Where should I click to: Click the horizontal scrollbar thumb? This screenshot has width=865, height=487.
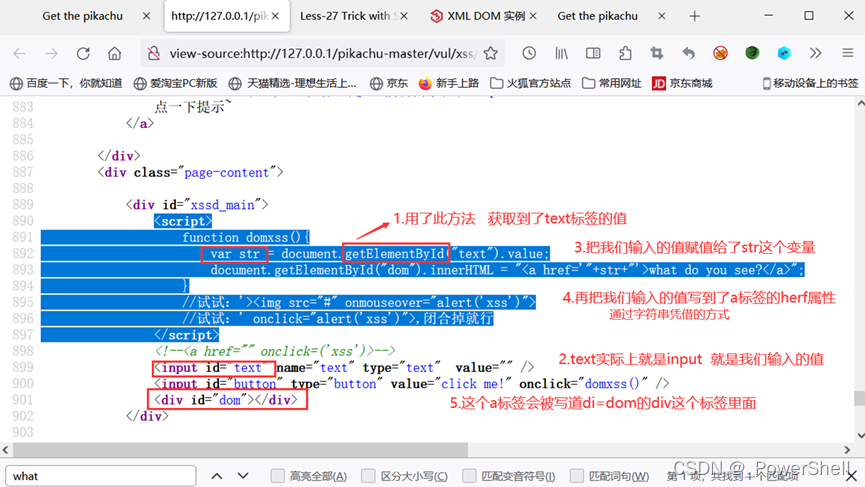pyautogui.click(x=241, y=449)
